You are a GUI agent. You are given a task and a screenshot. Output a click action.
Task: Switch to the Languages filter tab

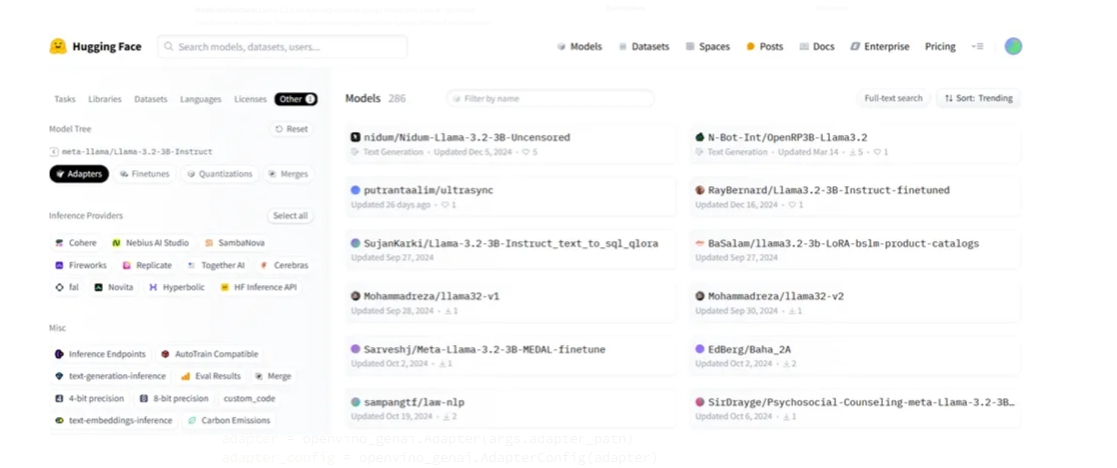pos(201,99)
